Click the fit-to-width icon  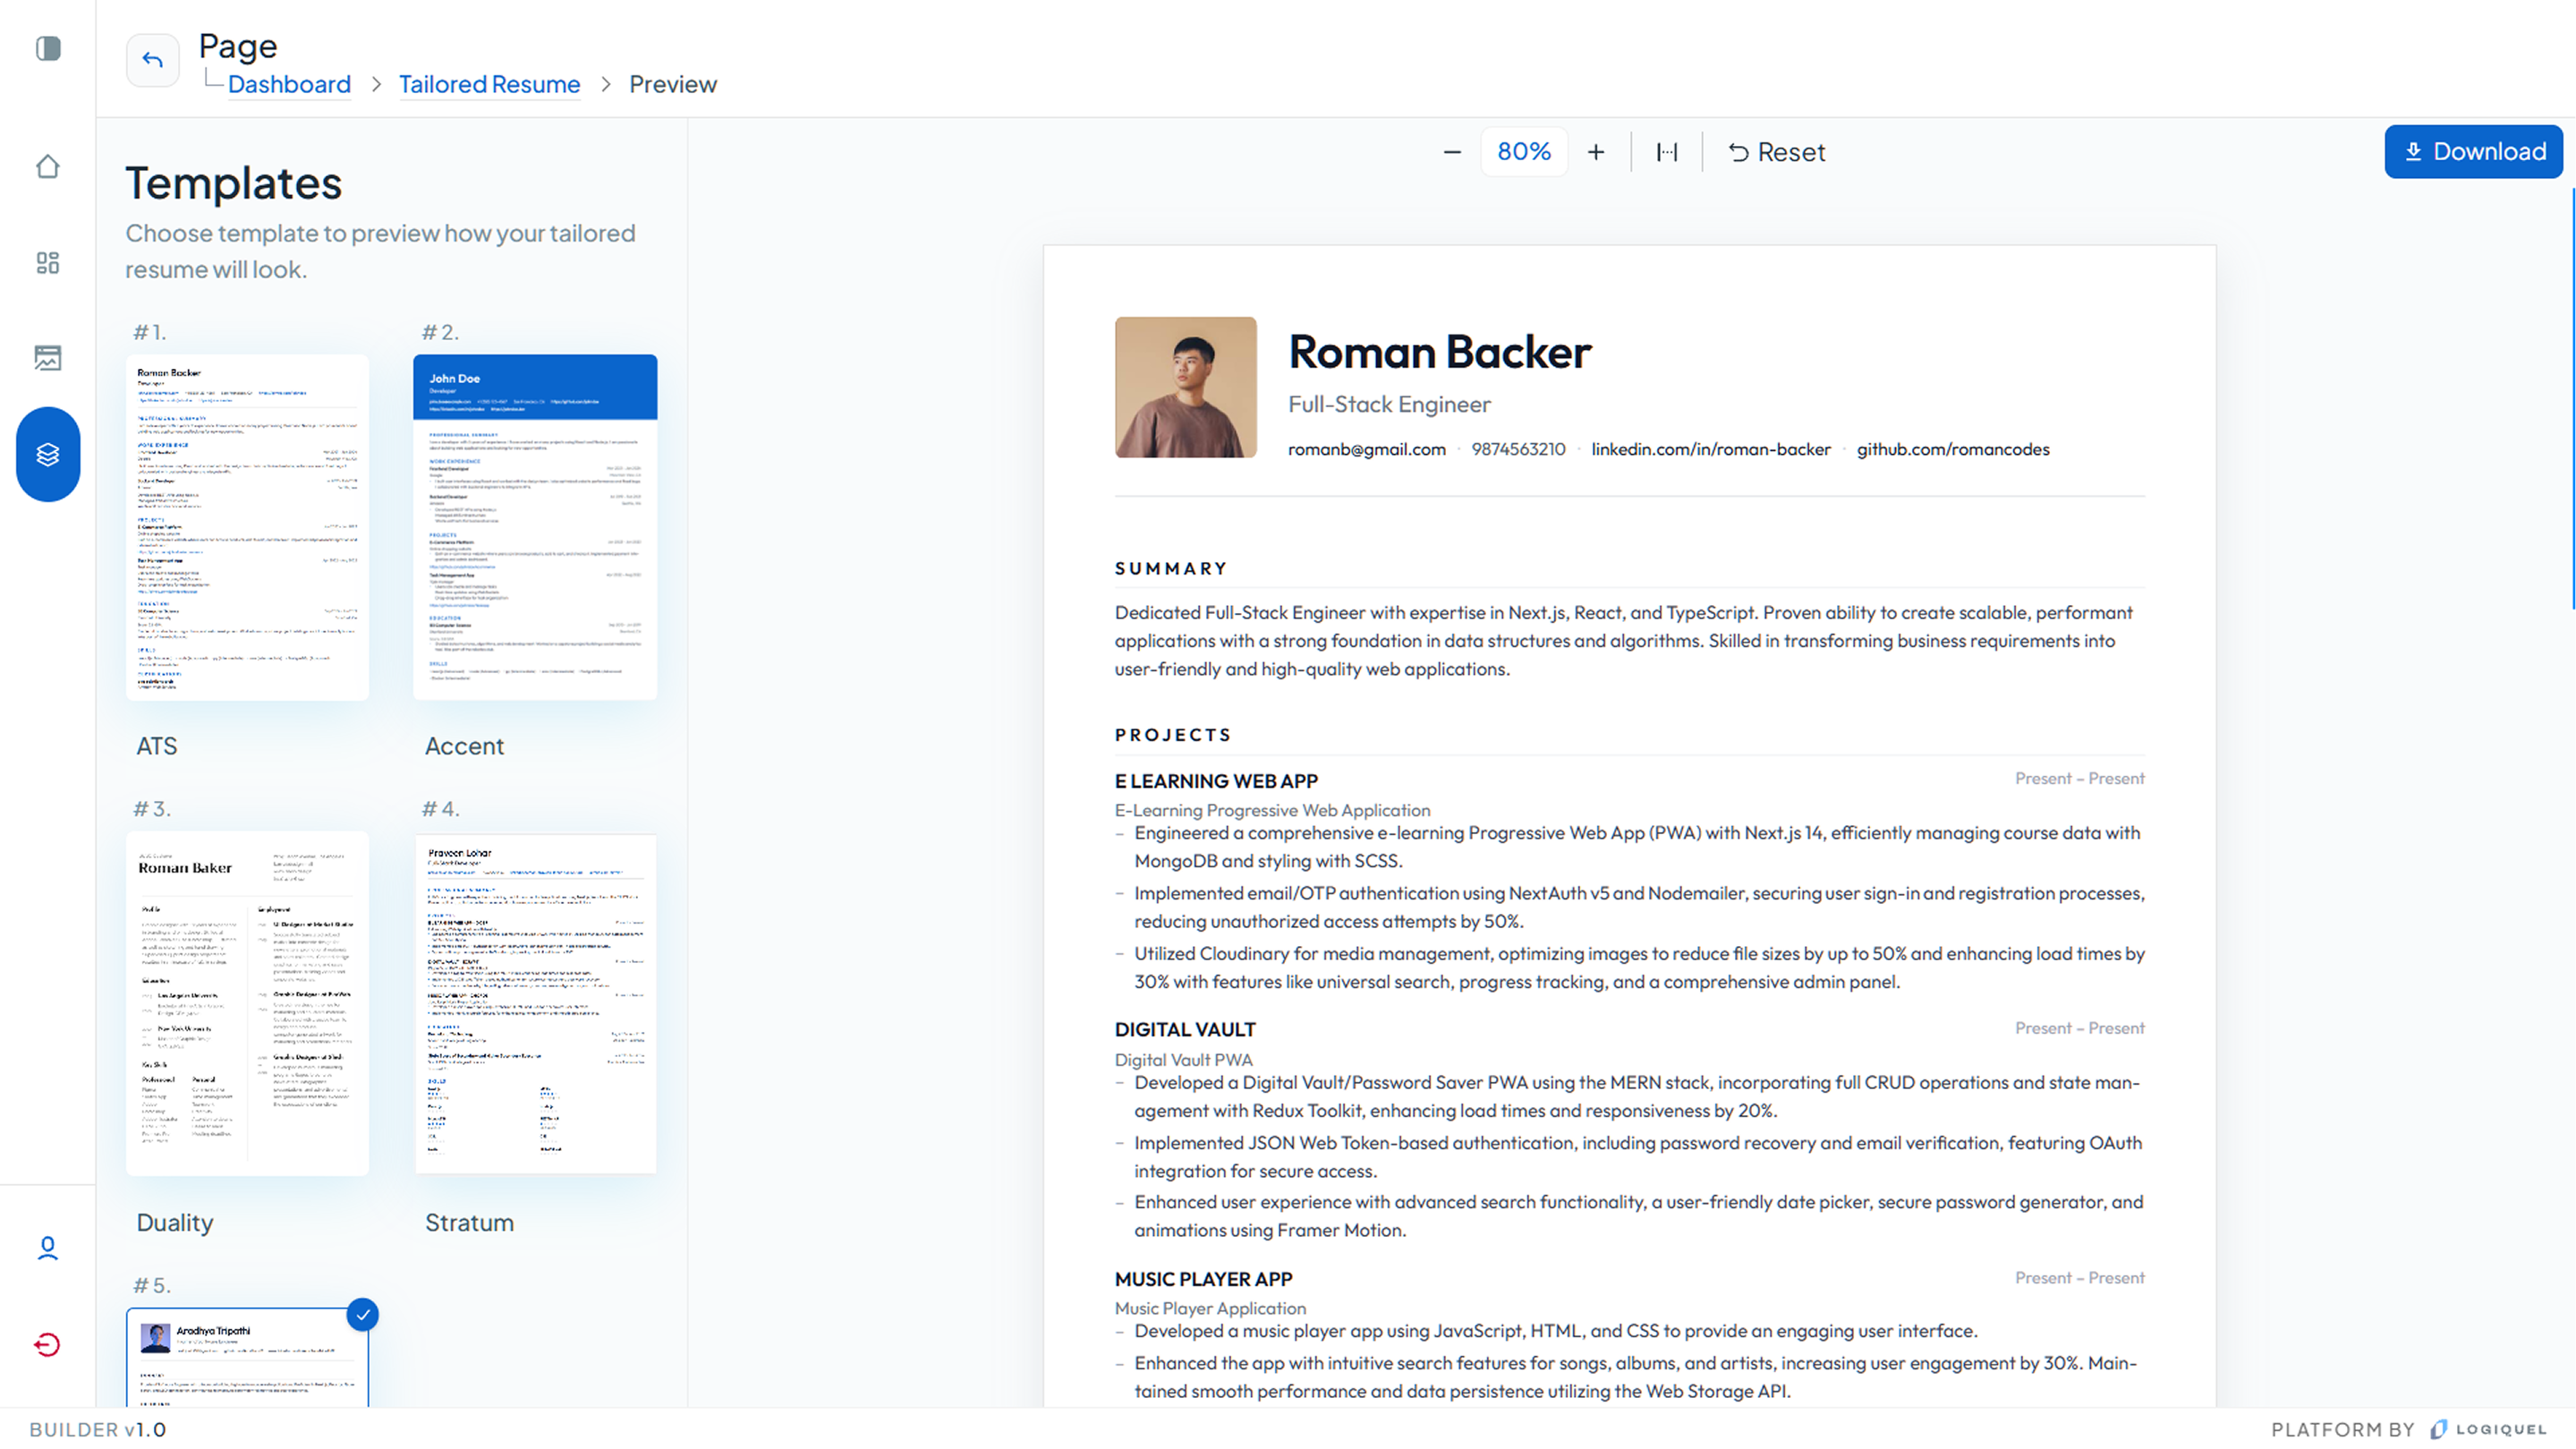[1667, 152]
